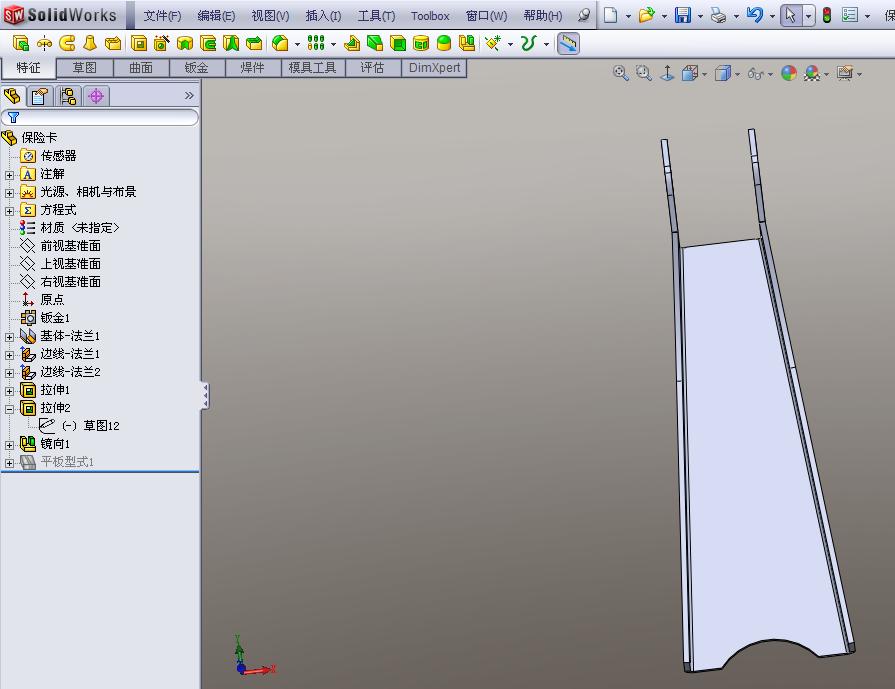Open the DimXpertManager panel tab
The image size is (895, 689).
point(96,96)
